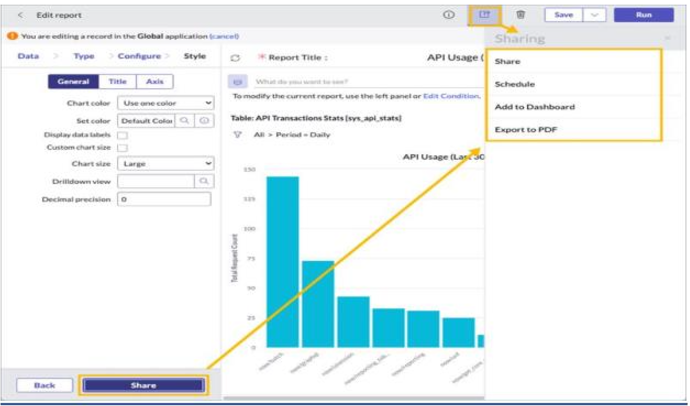Click the Period = Daily filter breadcrumb
Viewport: 690px width, 406px height.
tap(303, 135)
